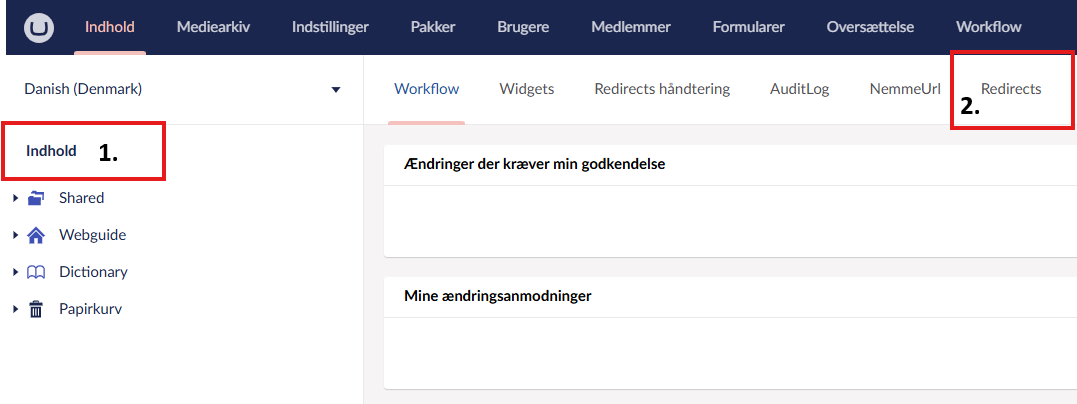Click the Webguide home icon
Screen dimensions: 1077x404
click(x=36, y=235)
